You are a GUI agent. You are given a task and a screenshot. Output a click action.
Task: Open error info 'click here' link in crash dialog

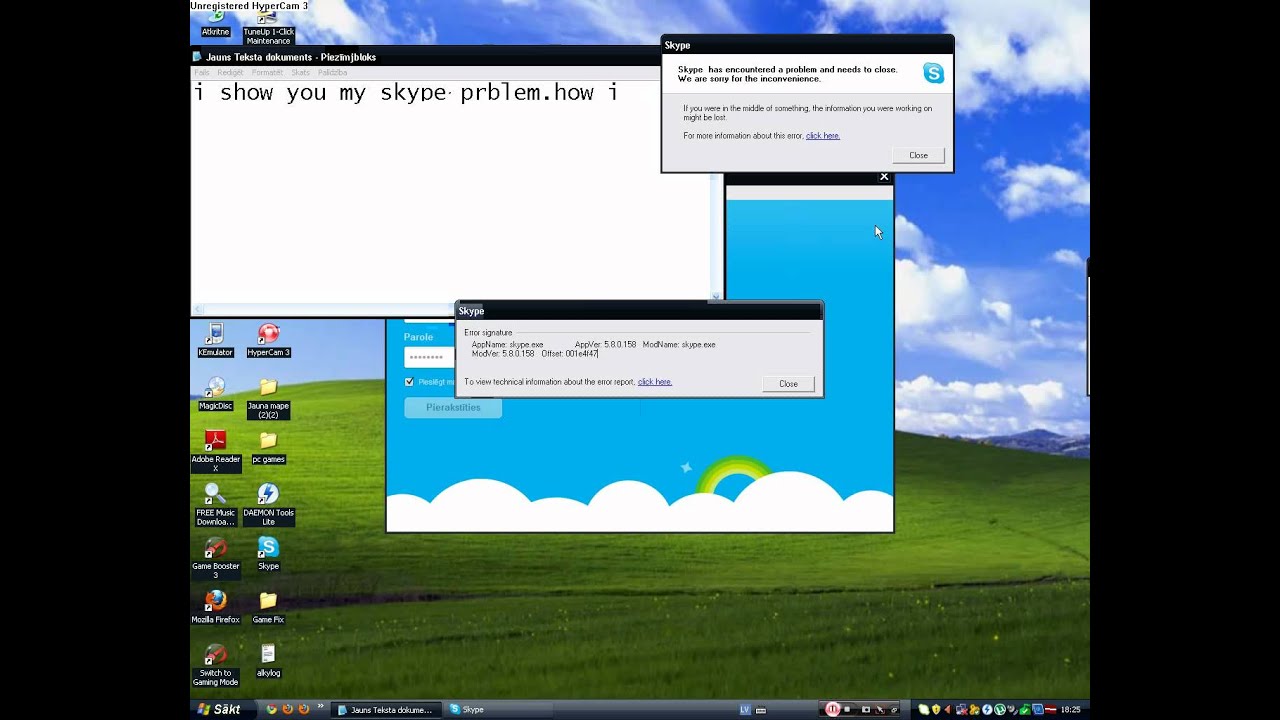[823, 135]
